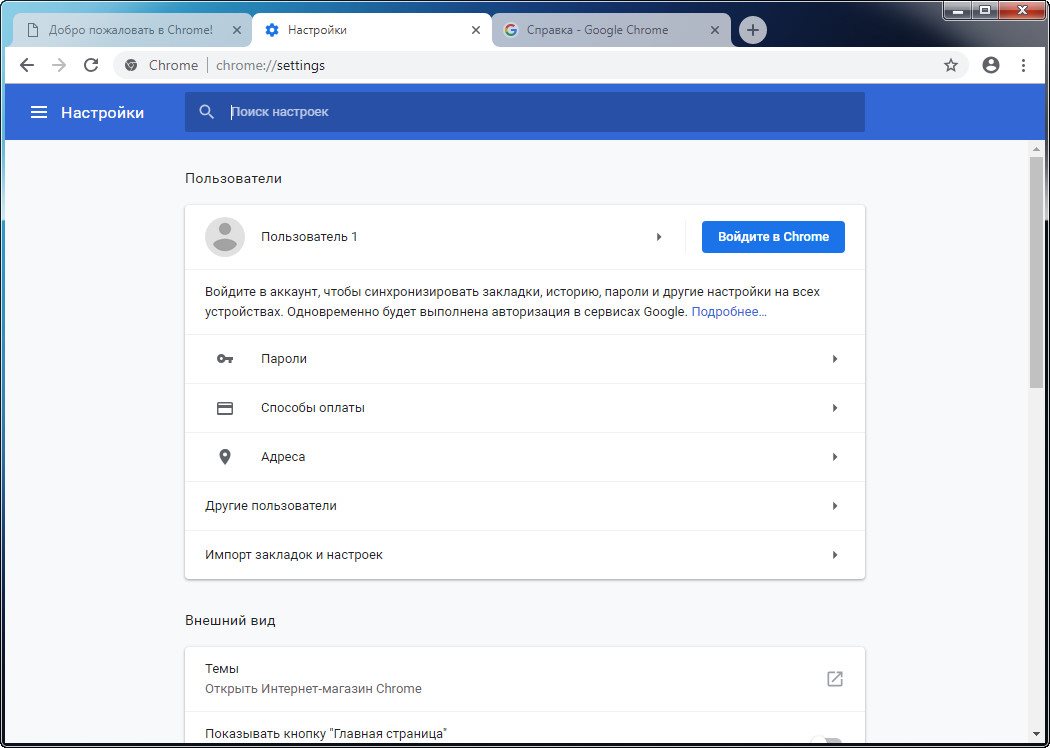Click the external link icon beside Темы

tap(834, 679)
